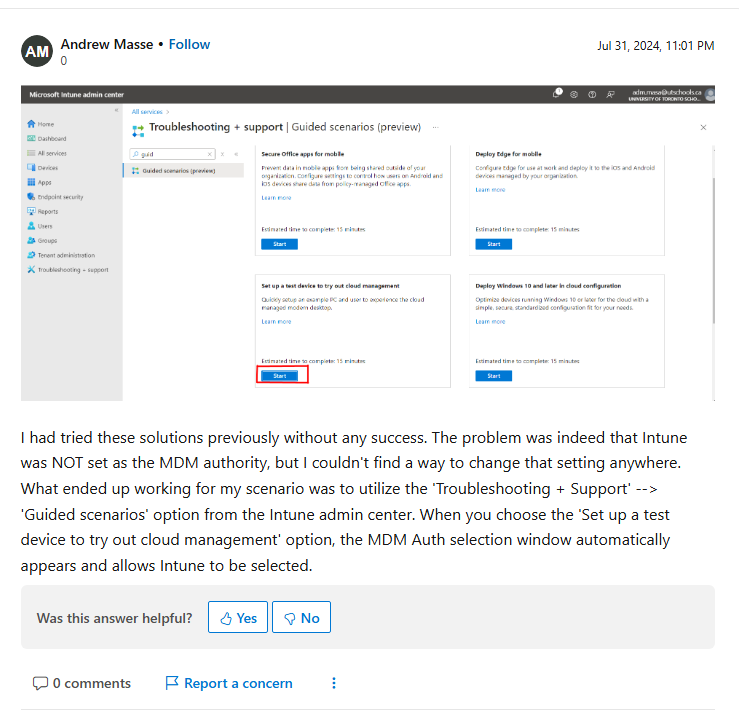Click the Jul 31, 2024 timestamp
The width and height of the screenshot is (739, 713).
(x=655, y=46)
